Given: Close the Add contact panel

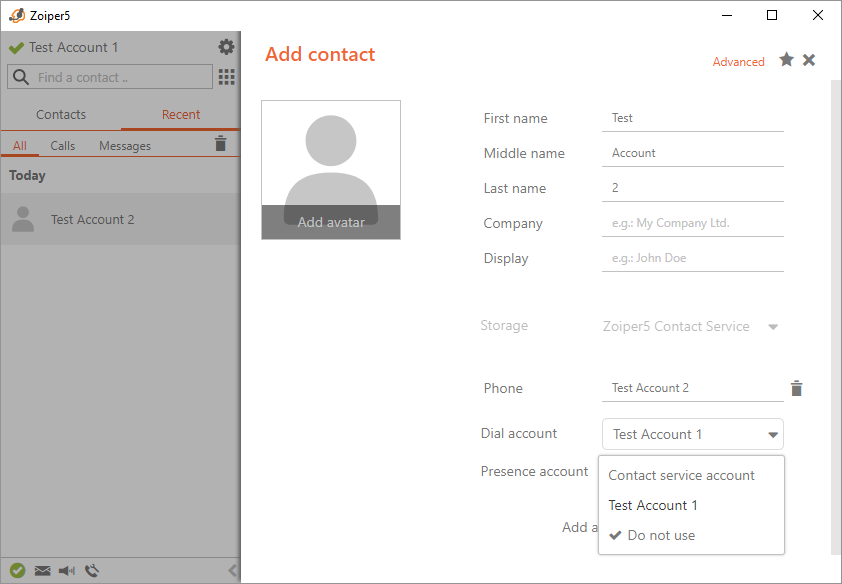Looking at the screenshot, I should click(x=809, y=60).
